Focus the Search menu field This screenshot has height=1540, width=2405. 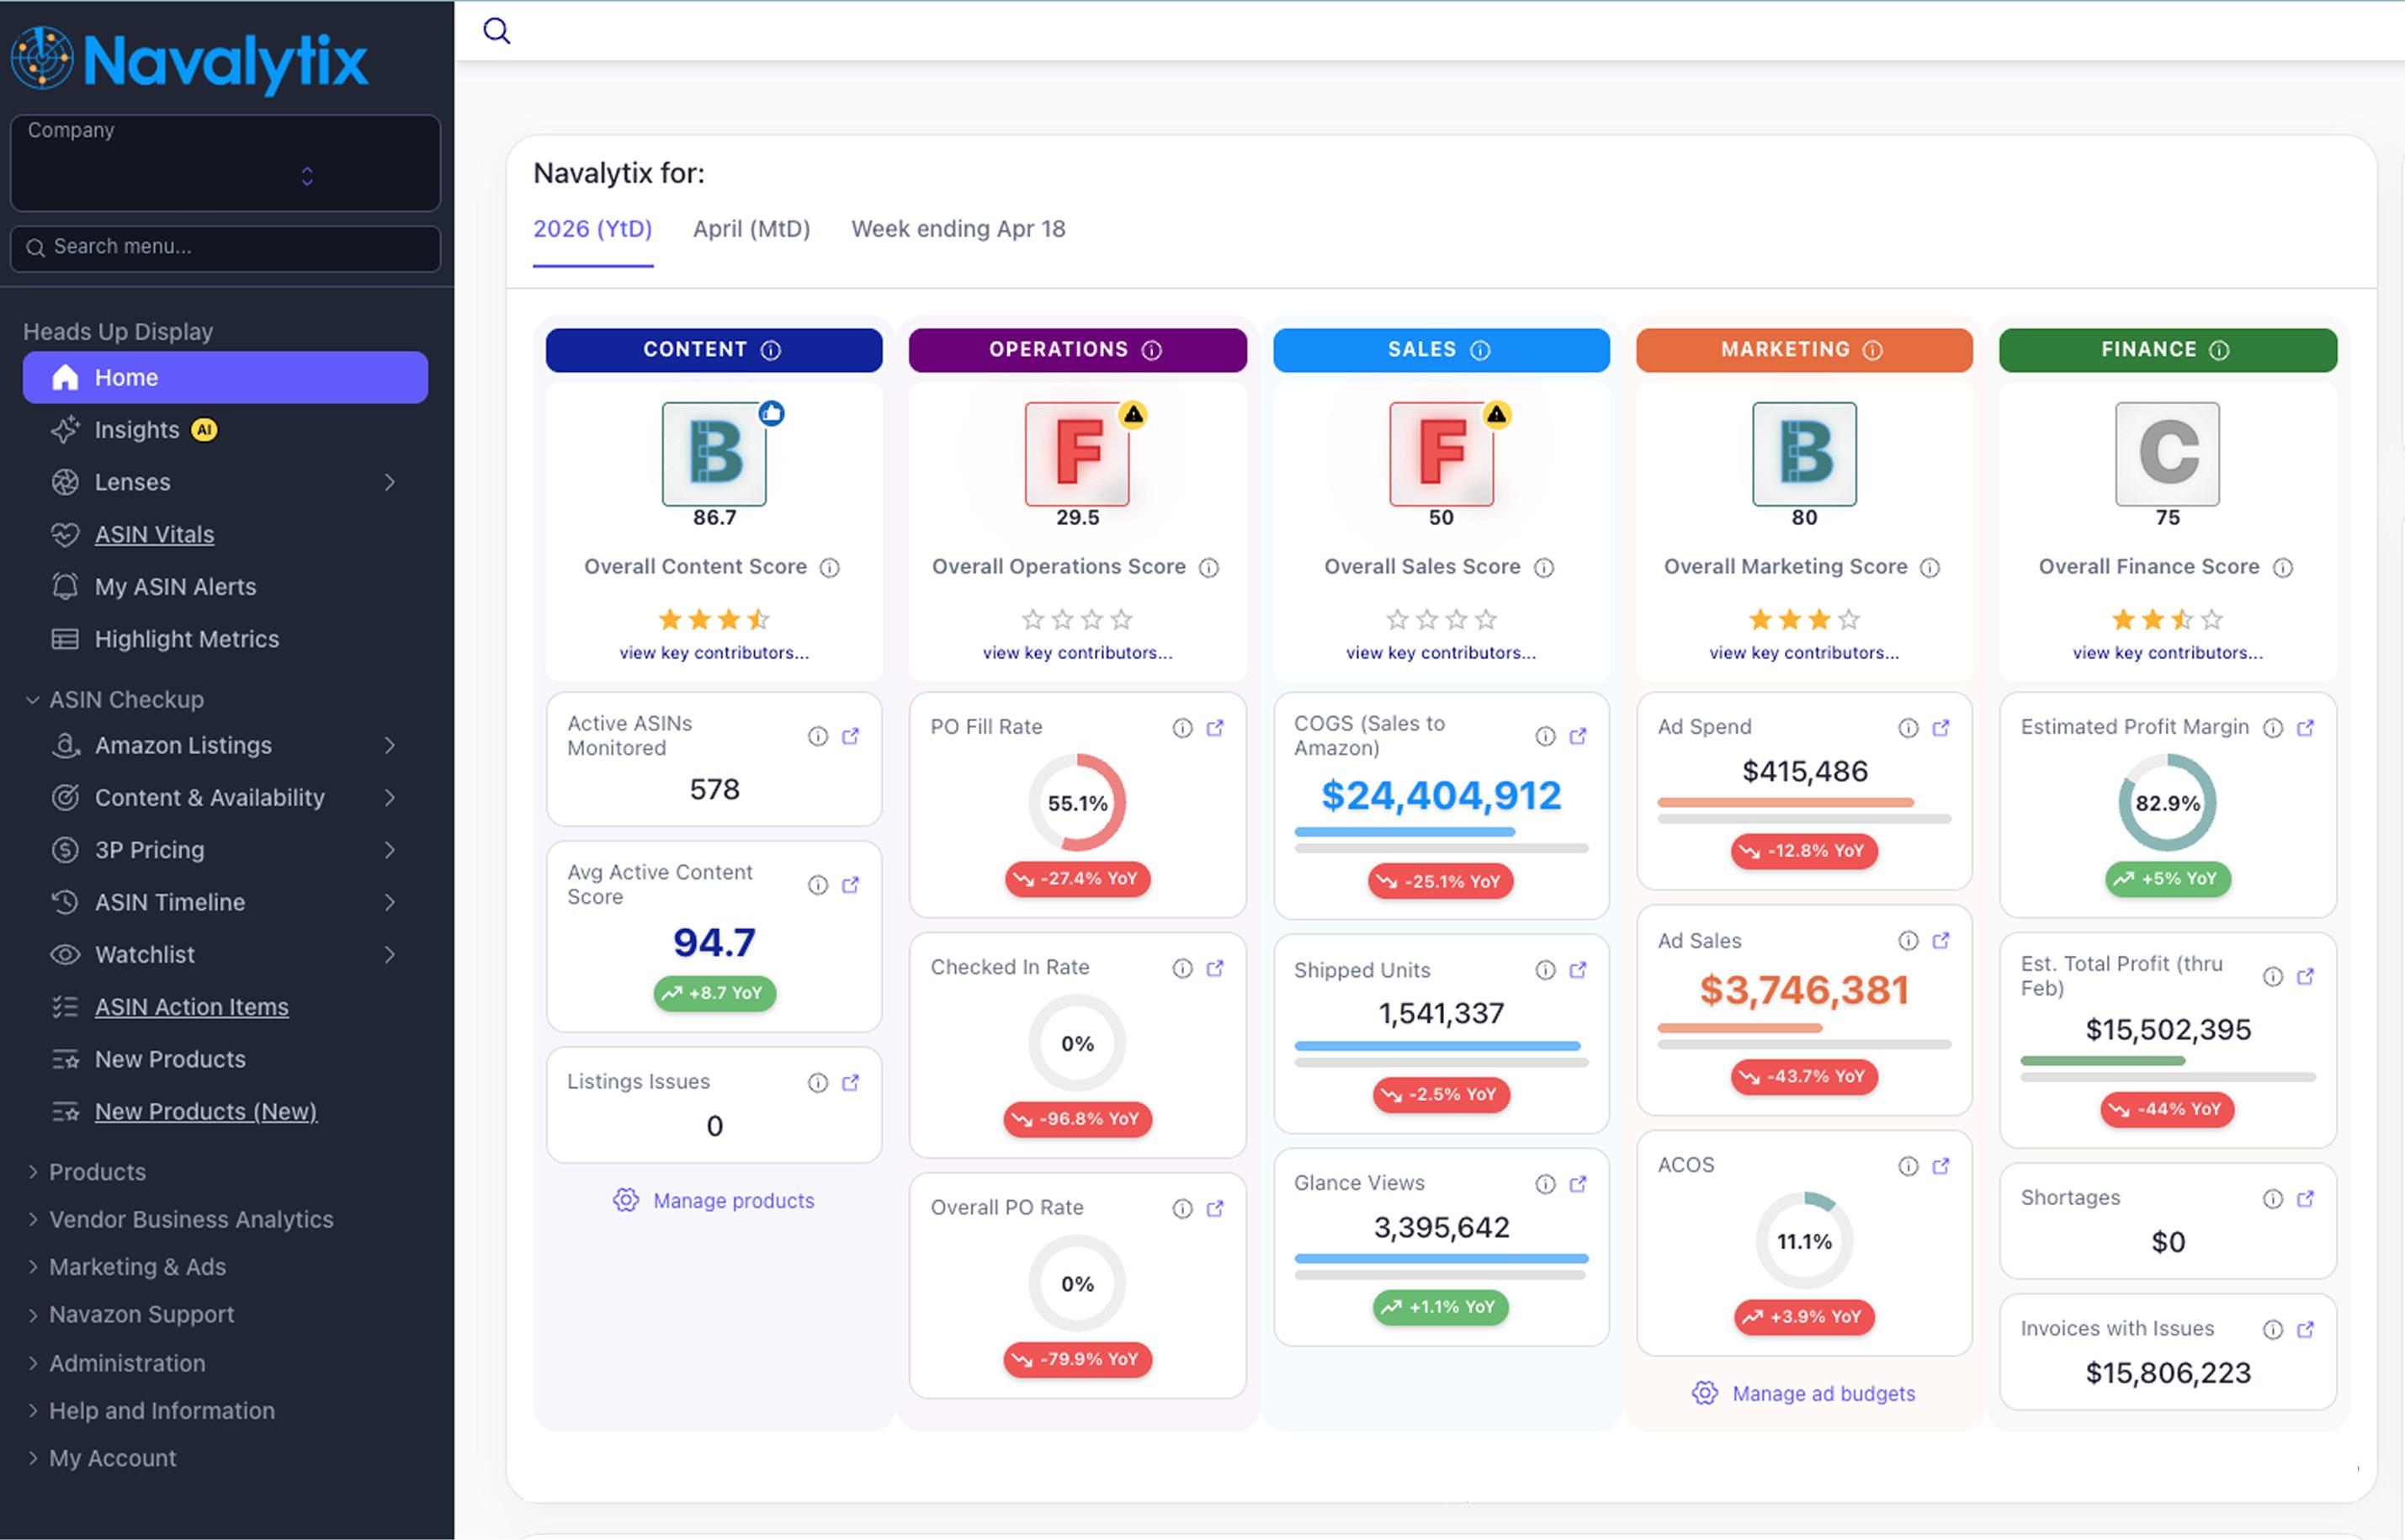pyautogui.click(x=225, y=247)
